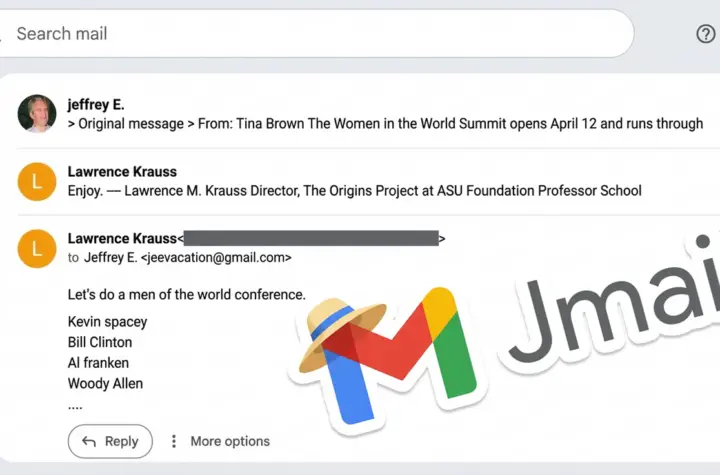Open the Lawrence Krauss name beside the redacted address
The height and width of the screenshot is (475, 720).
pyautogui.click(x=122, y=238)
